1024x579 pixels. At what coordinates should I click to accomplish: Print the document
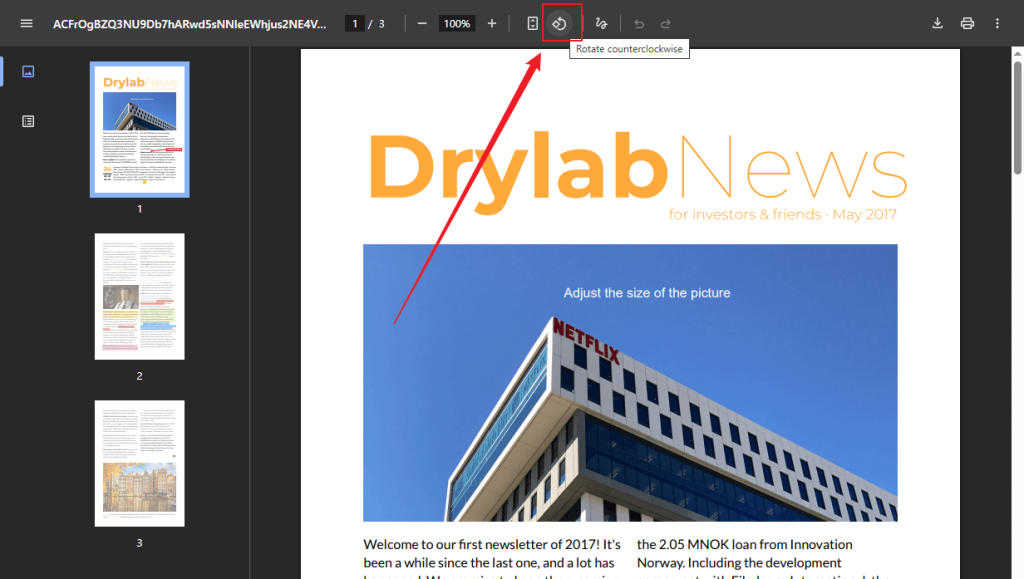[967, 23]
